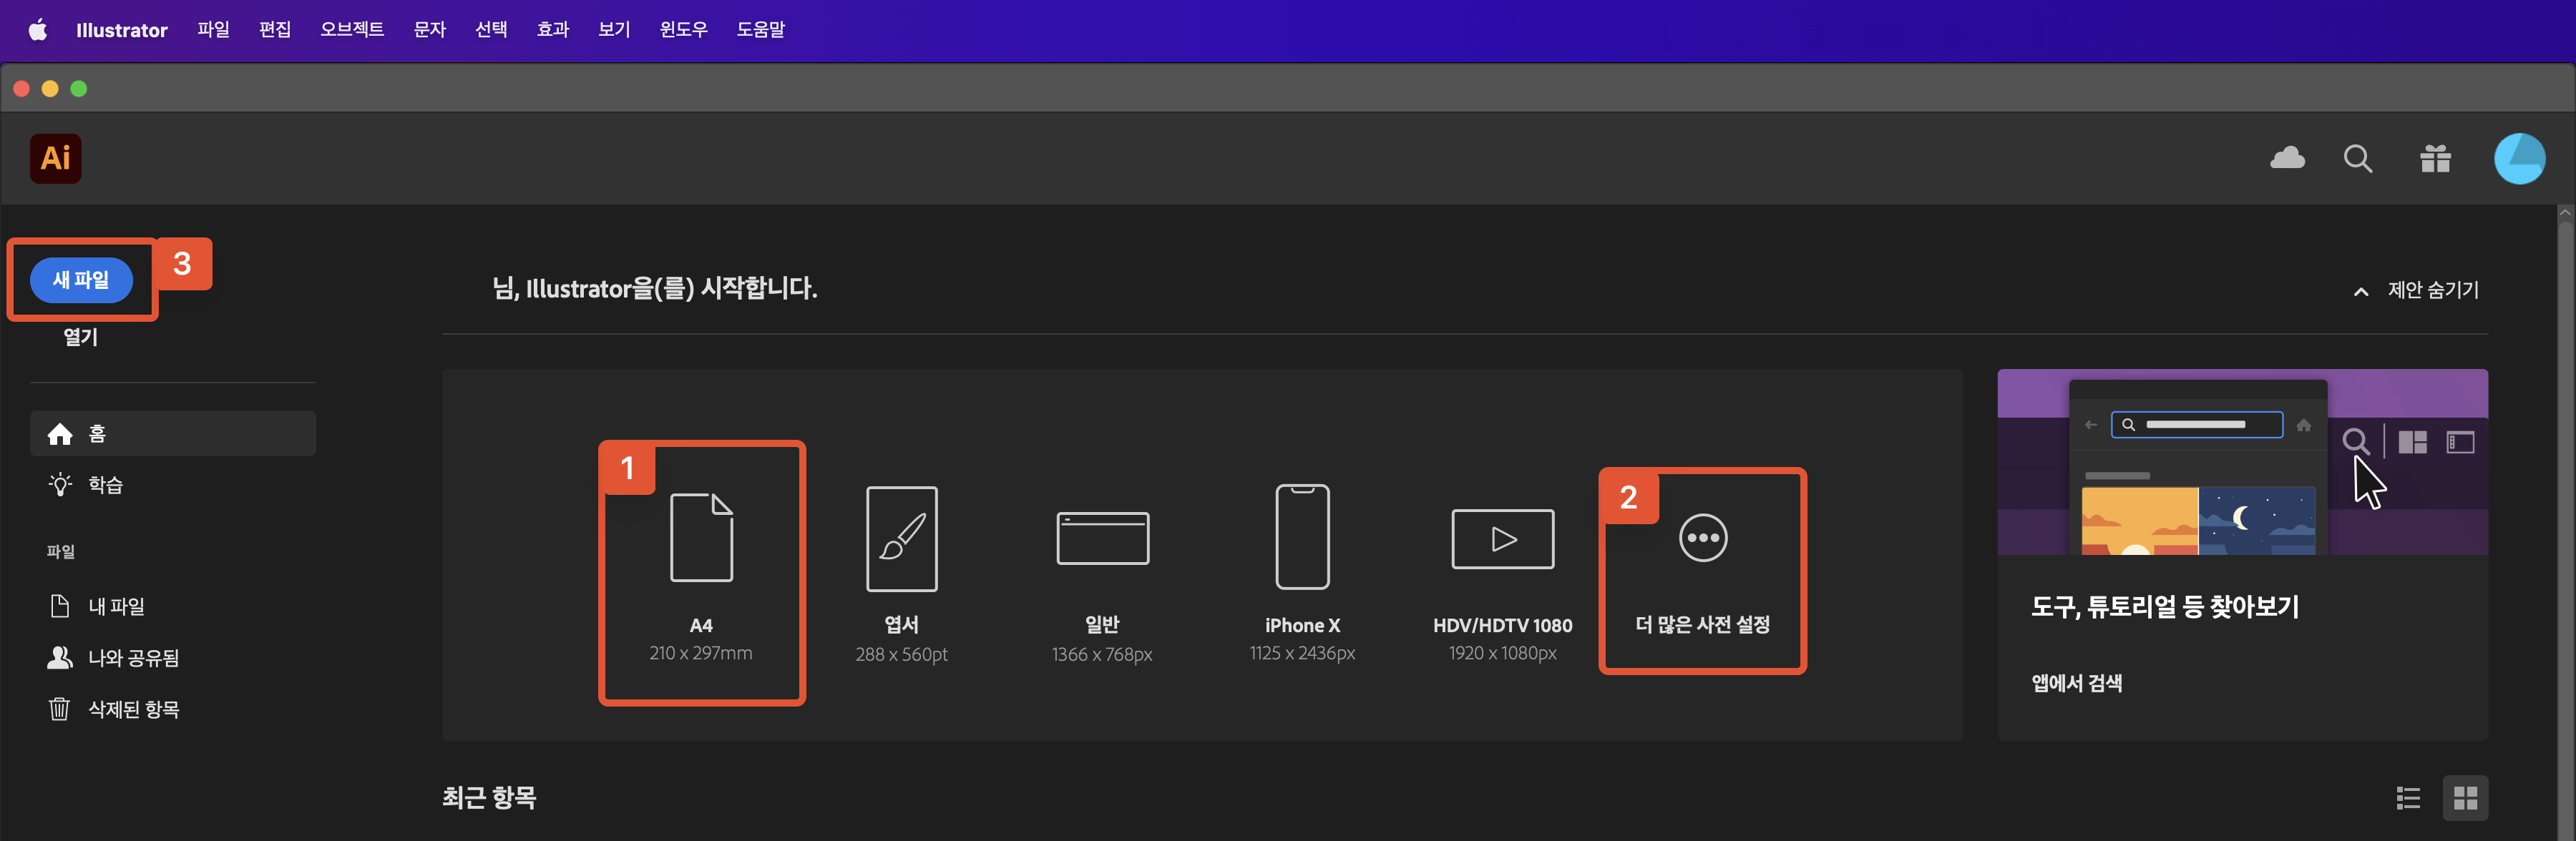Screen dimensions: 2576x841
Task: Open the Creative Cloud sync status icon
Action: (x=2287, y=158)
